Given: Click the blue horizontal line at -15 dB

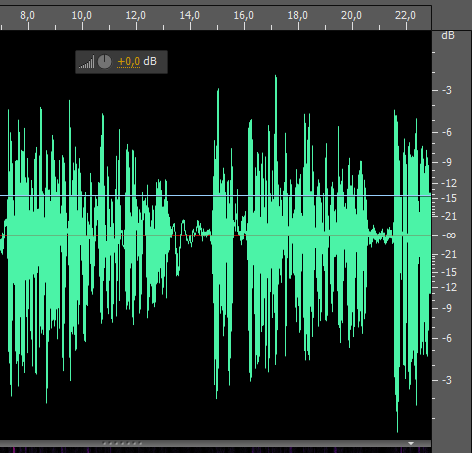Looking at the screenshot, I should 216,196.
